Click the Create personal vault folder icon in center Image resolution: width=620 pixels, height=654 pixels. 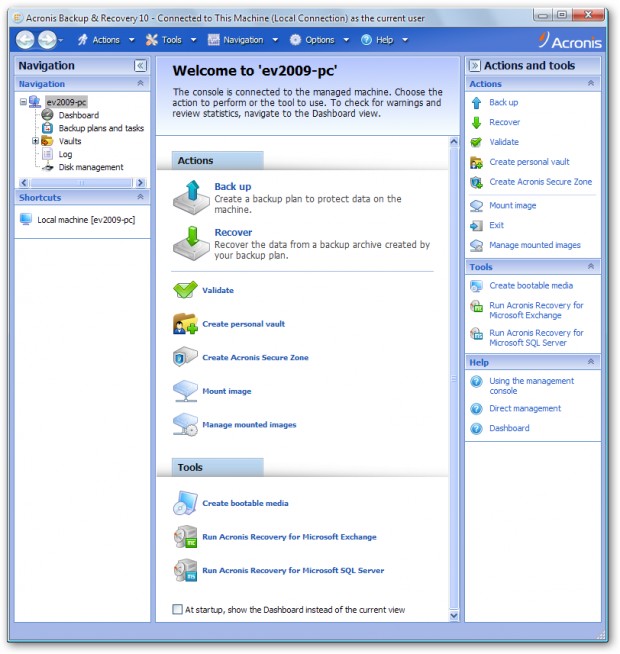185,324
